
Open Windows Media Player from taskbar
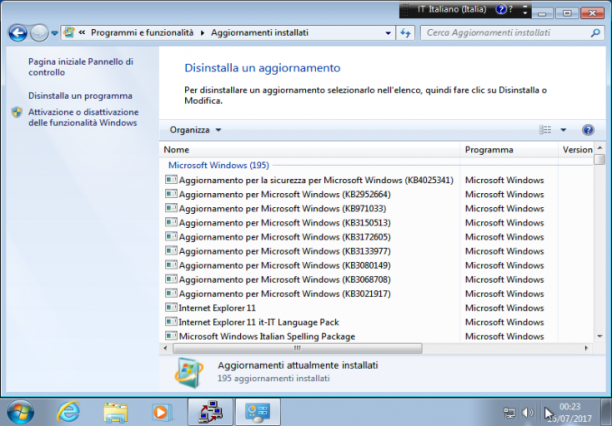click(x=162, y=412)
